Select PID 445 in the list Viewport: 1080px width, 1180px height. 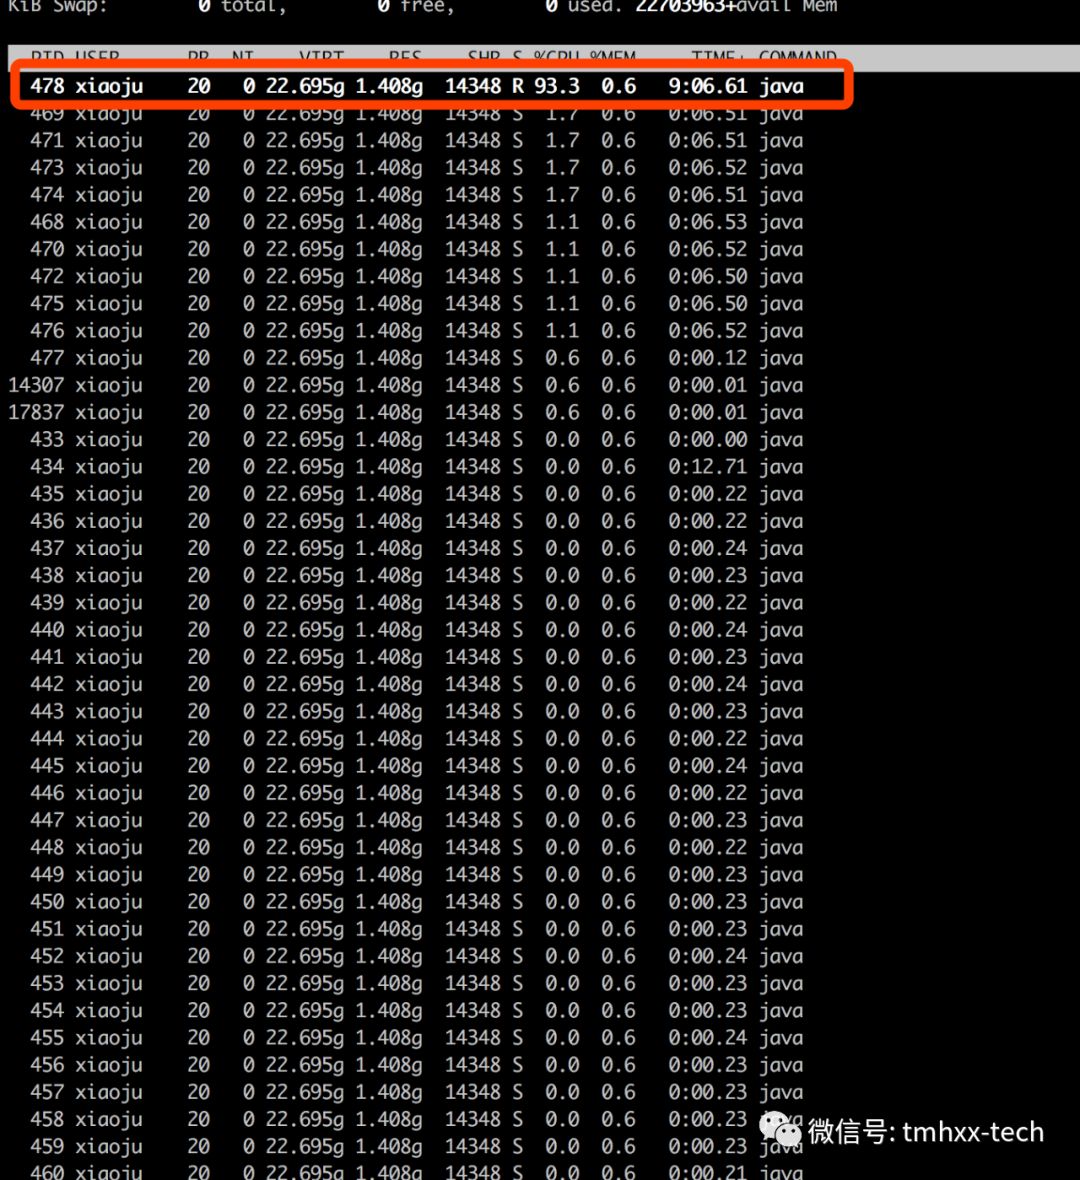pos(47,766)
